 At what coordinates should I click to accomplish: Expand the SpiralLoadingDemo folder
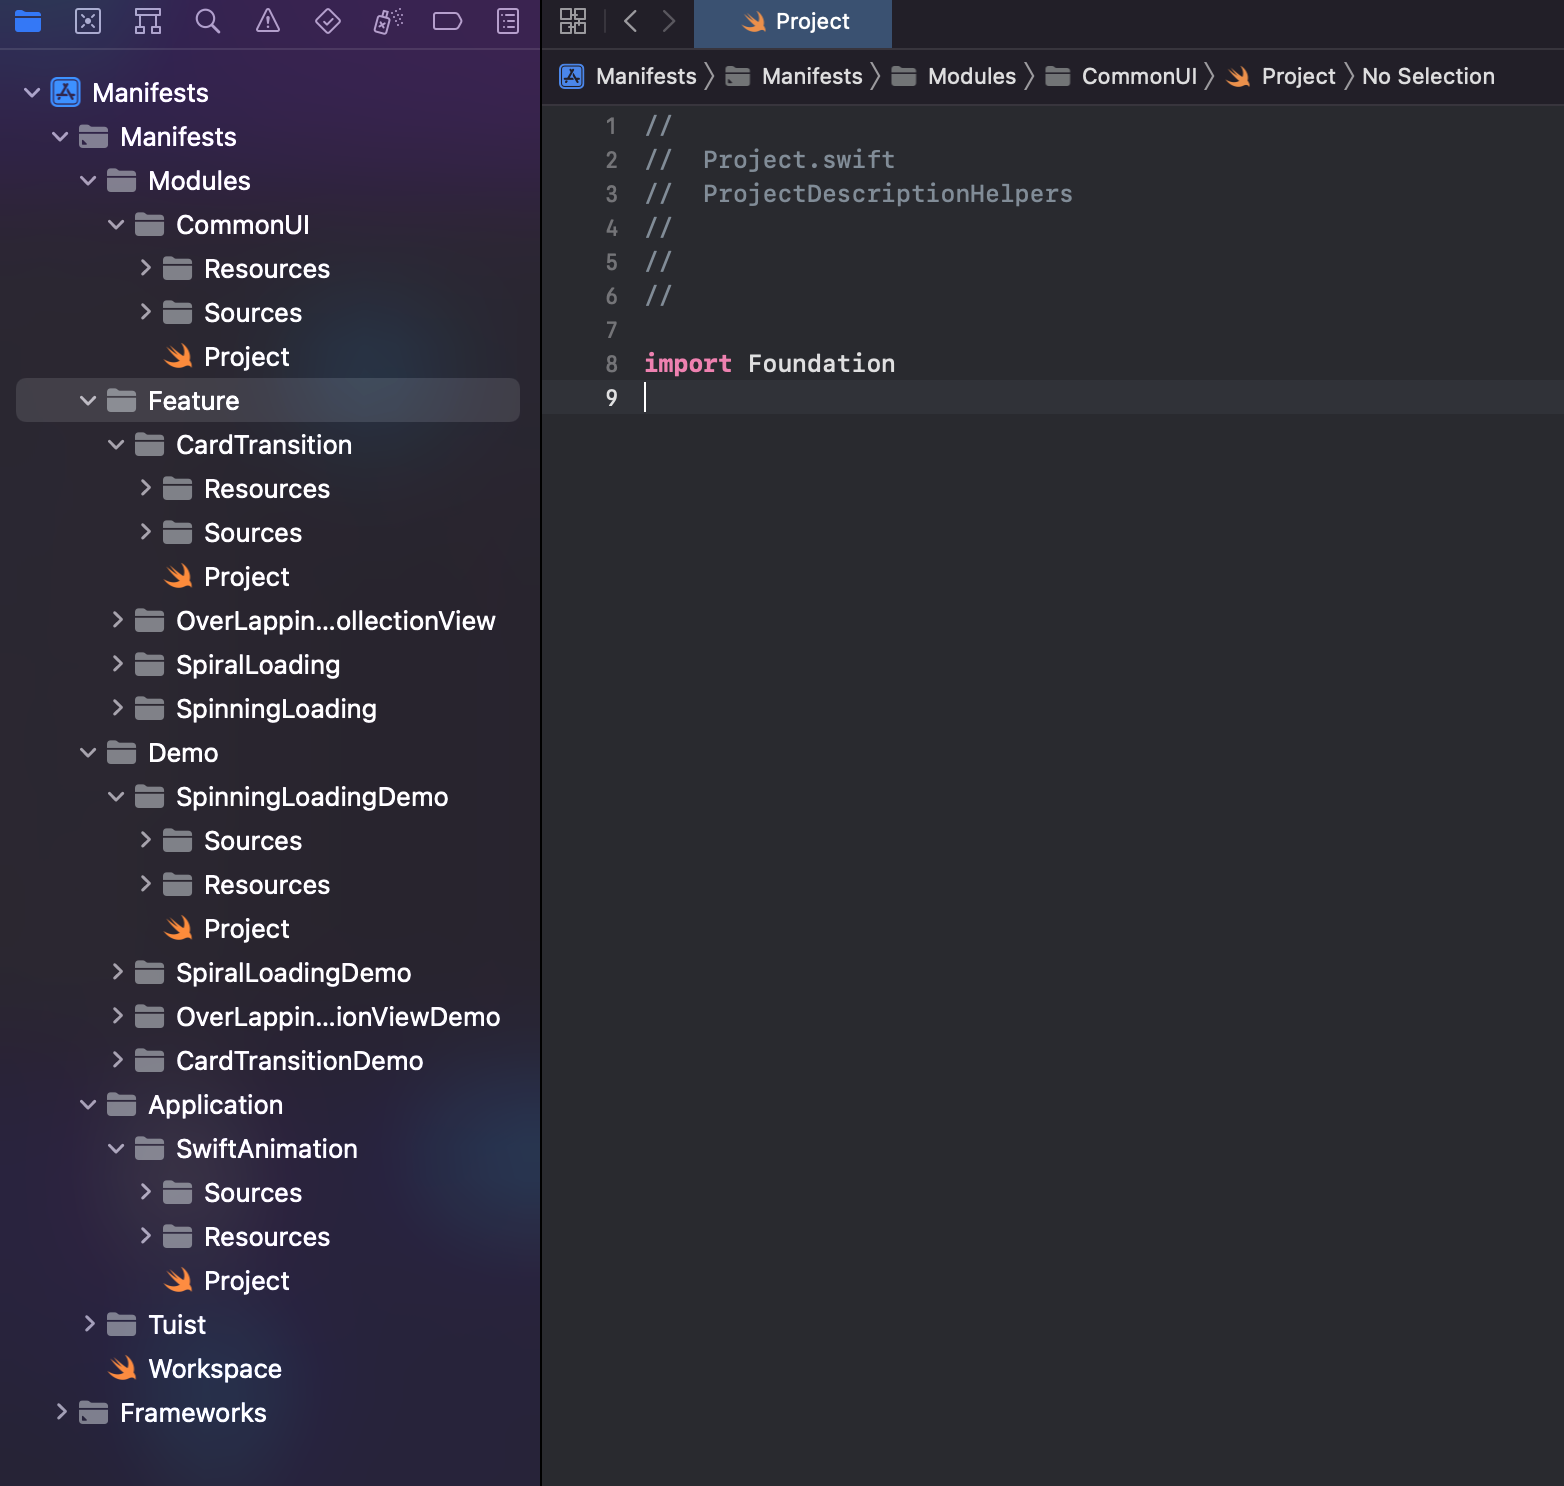117,972
